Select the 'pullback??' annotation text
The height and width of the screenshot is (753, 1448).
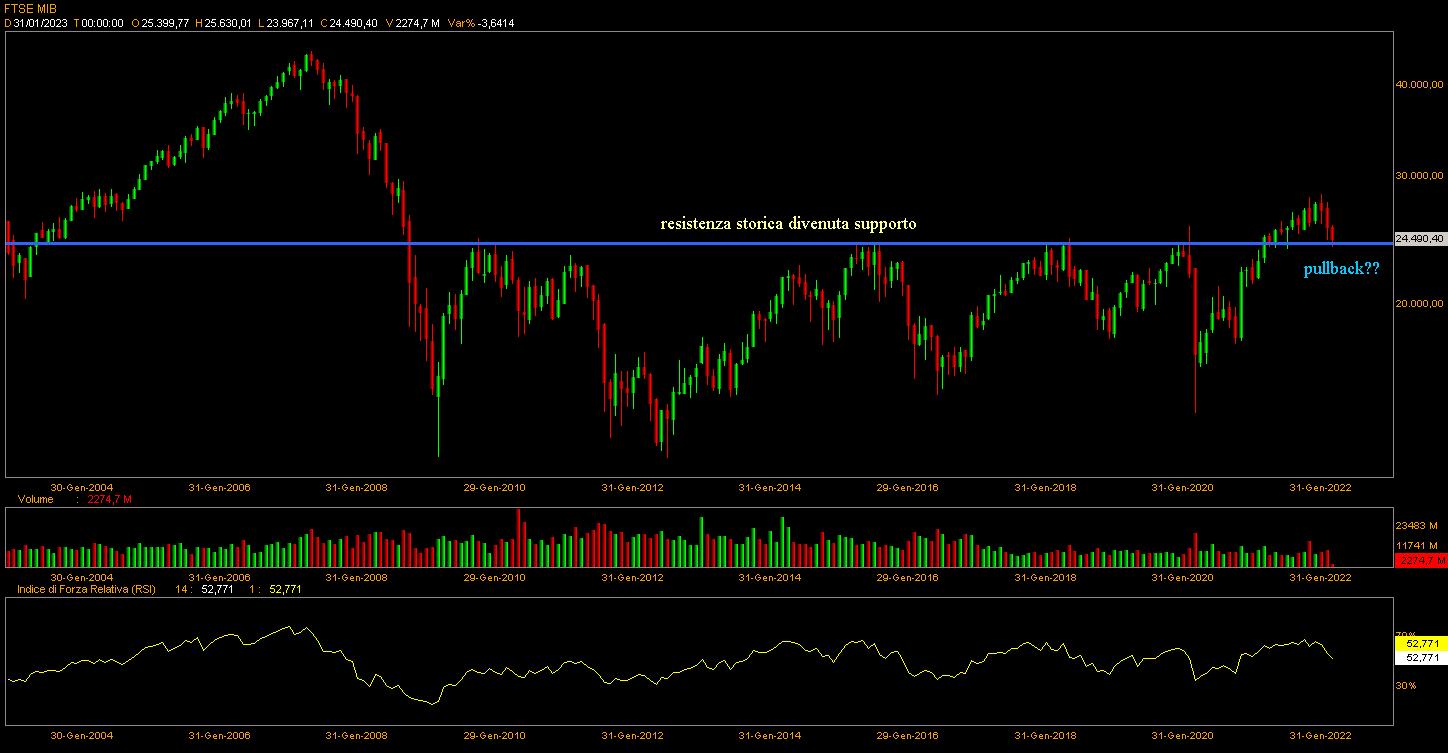pyautogui.click(x=1342, y=268)
